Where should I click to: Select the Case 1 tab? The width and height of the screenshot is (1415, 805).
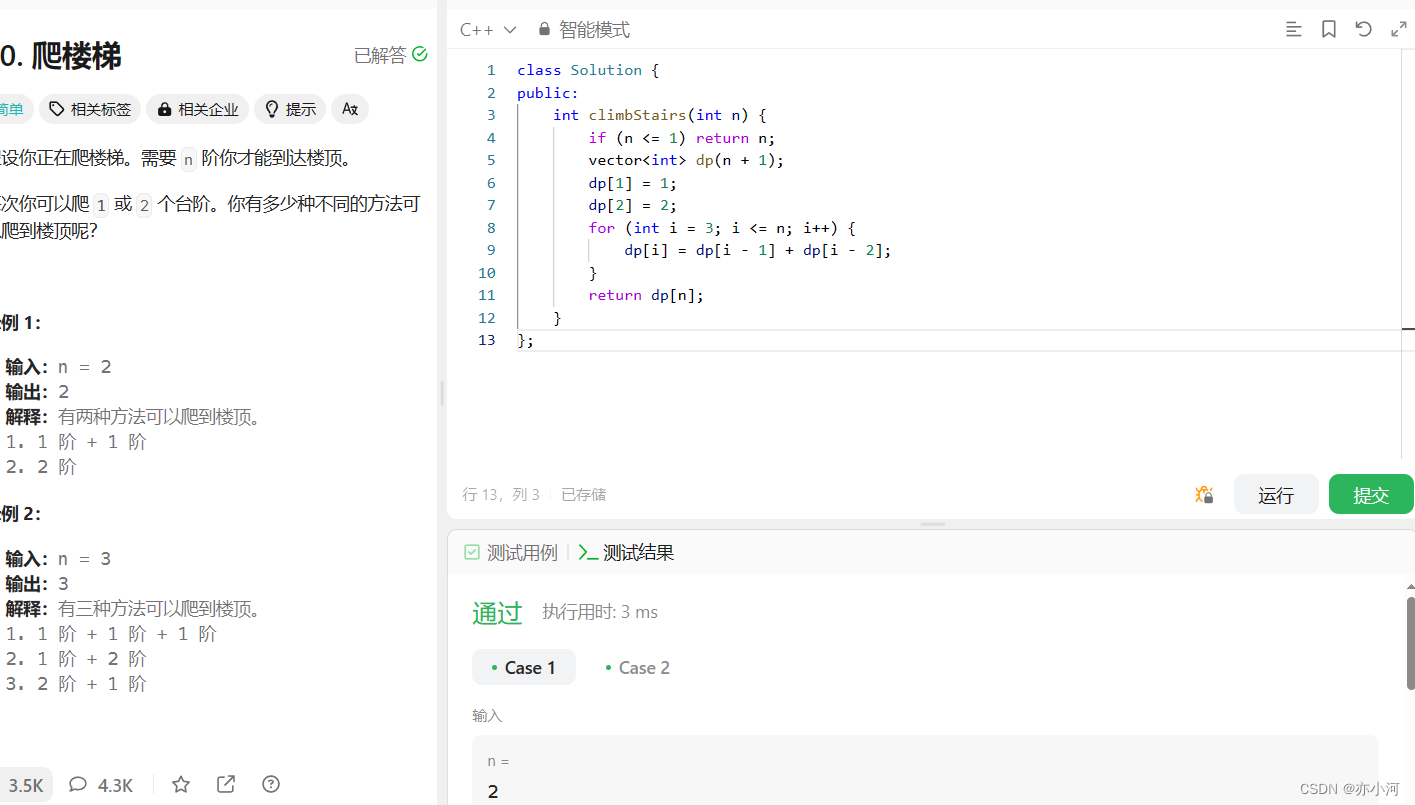[523, 667]
